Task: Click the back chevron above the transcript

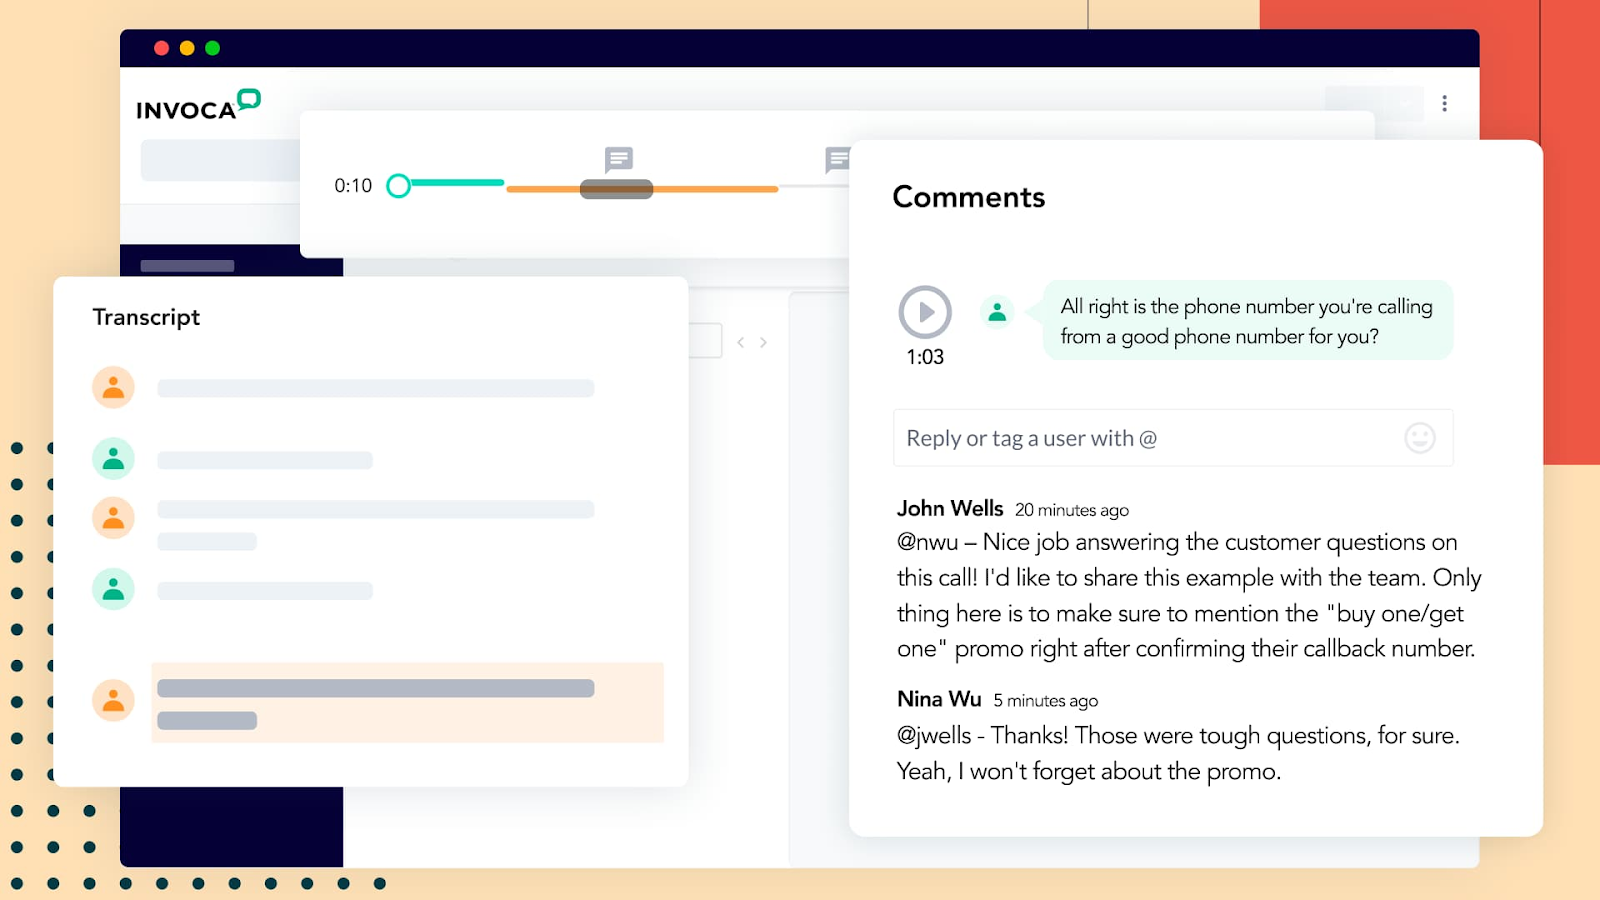Action: click(739, 341)
